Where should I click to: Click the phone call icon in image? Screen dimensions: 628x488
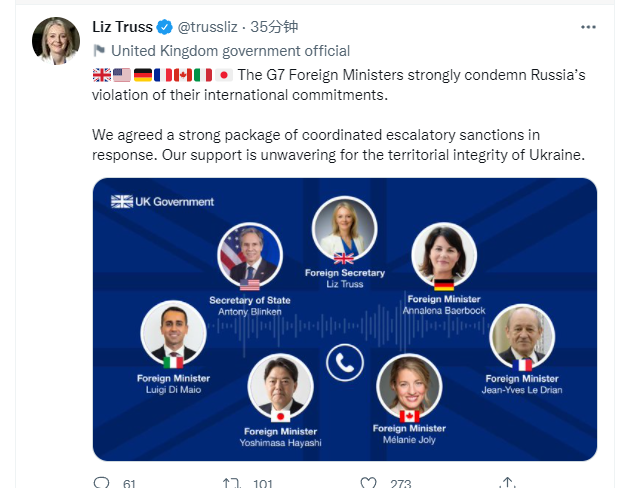click(x=345, y=362)
